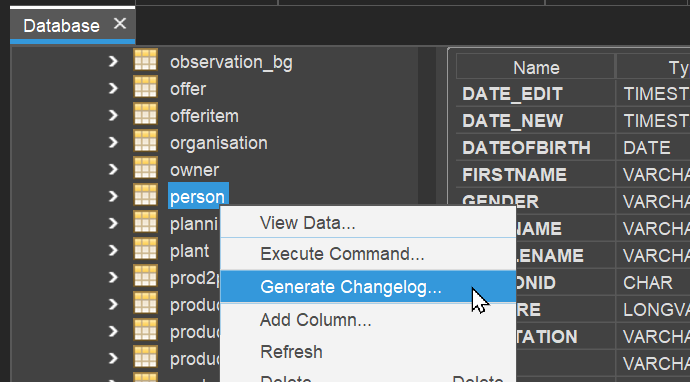Image resolution: width=690 pixels, height=382 pixels.
Task: Choose Refresh from context menu
Action: click(368, 352)
